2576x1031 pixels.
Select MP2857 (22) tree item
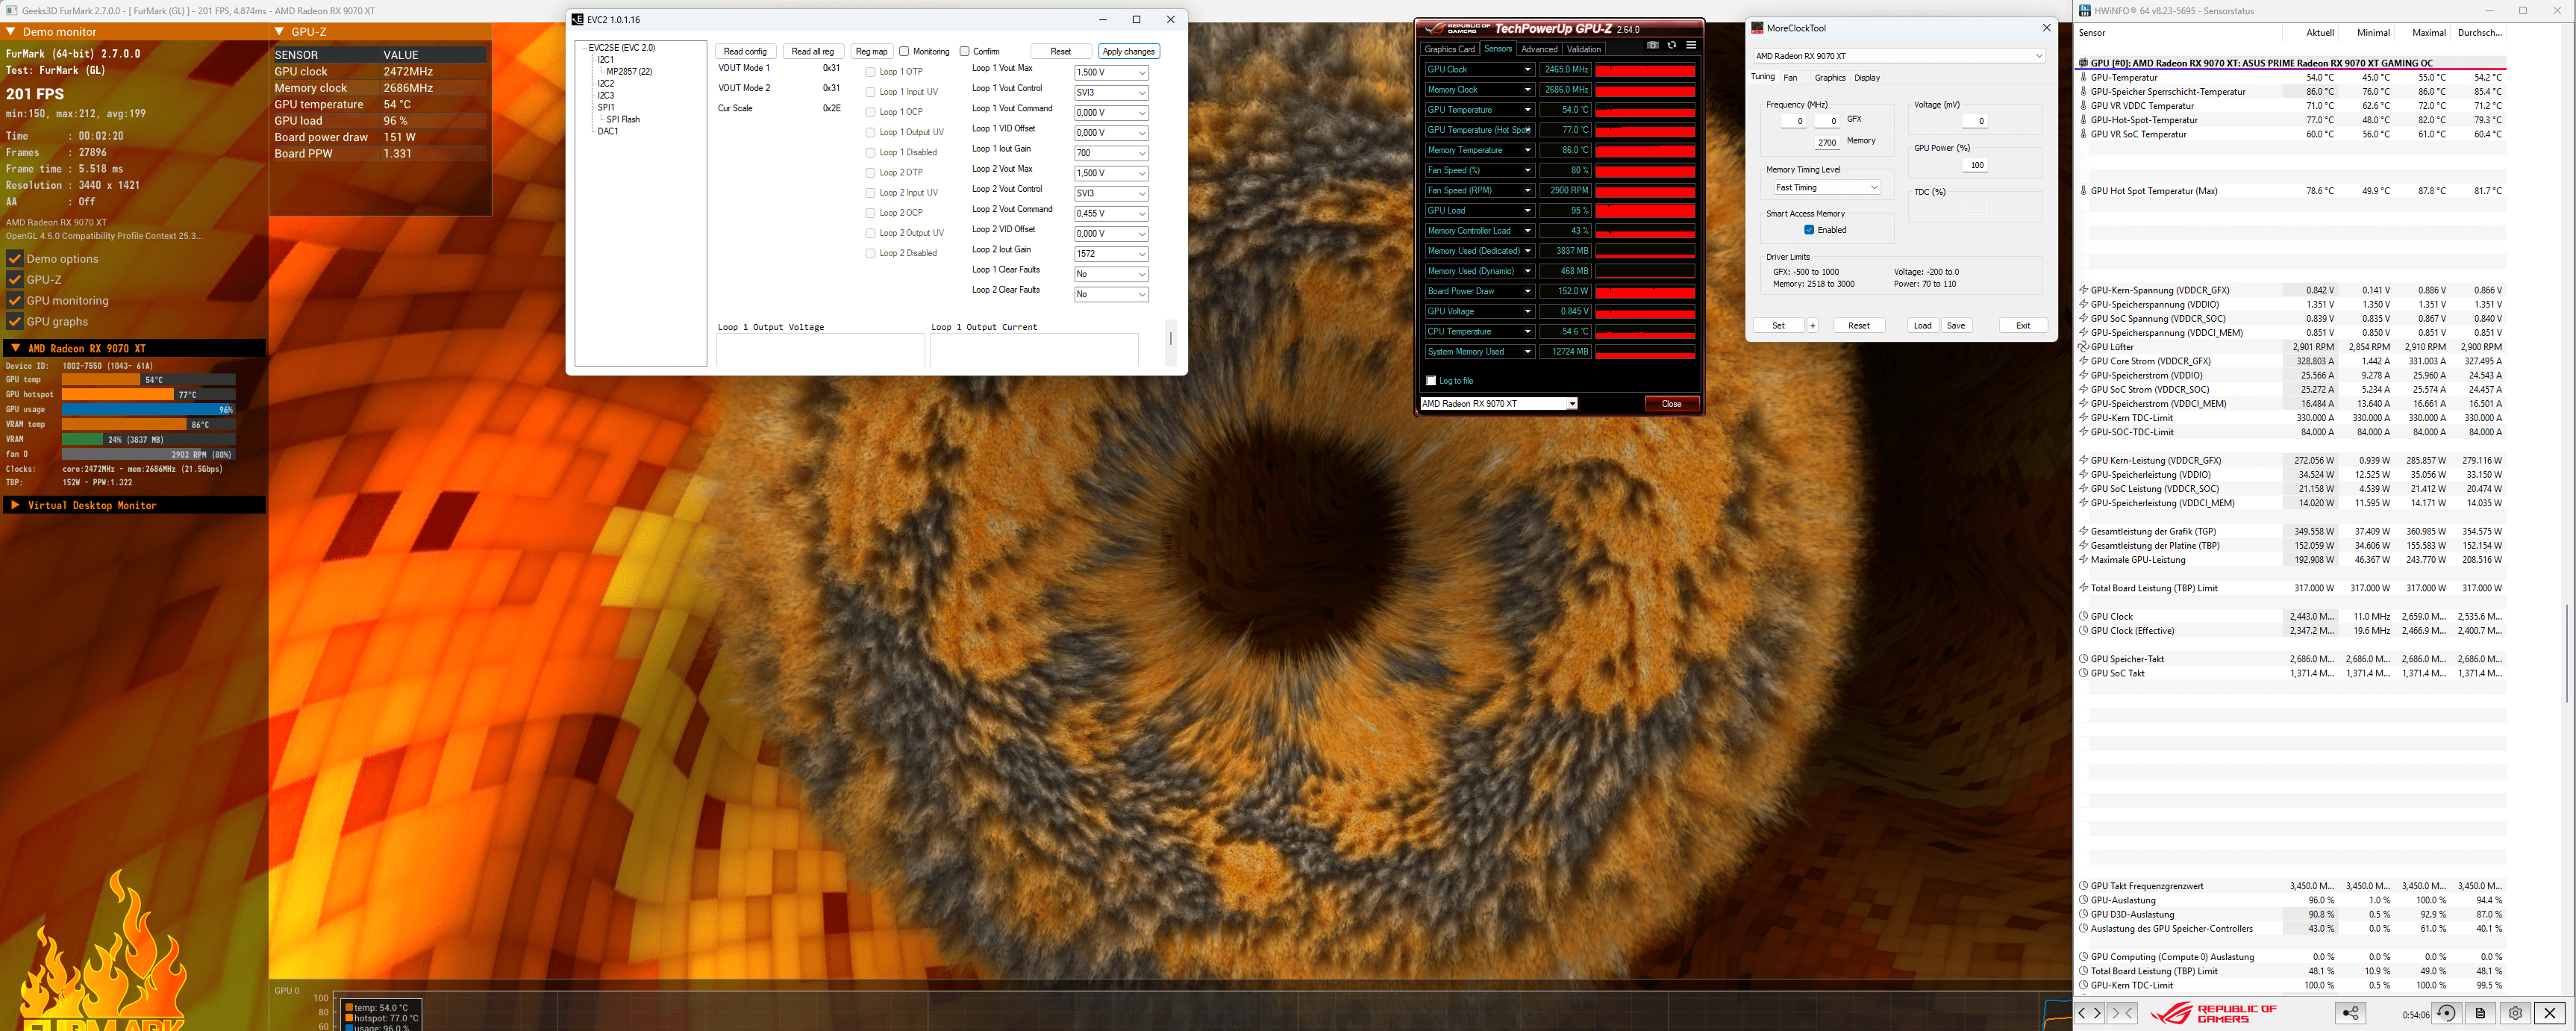(629, 72)
